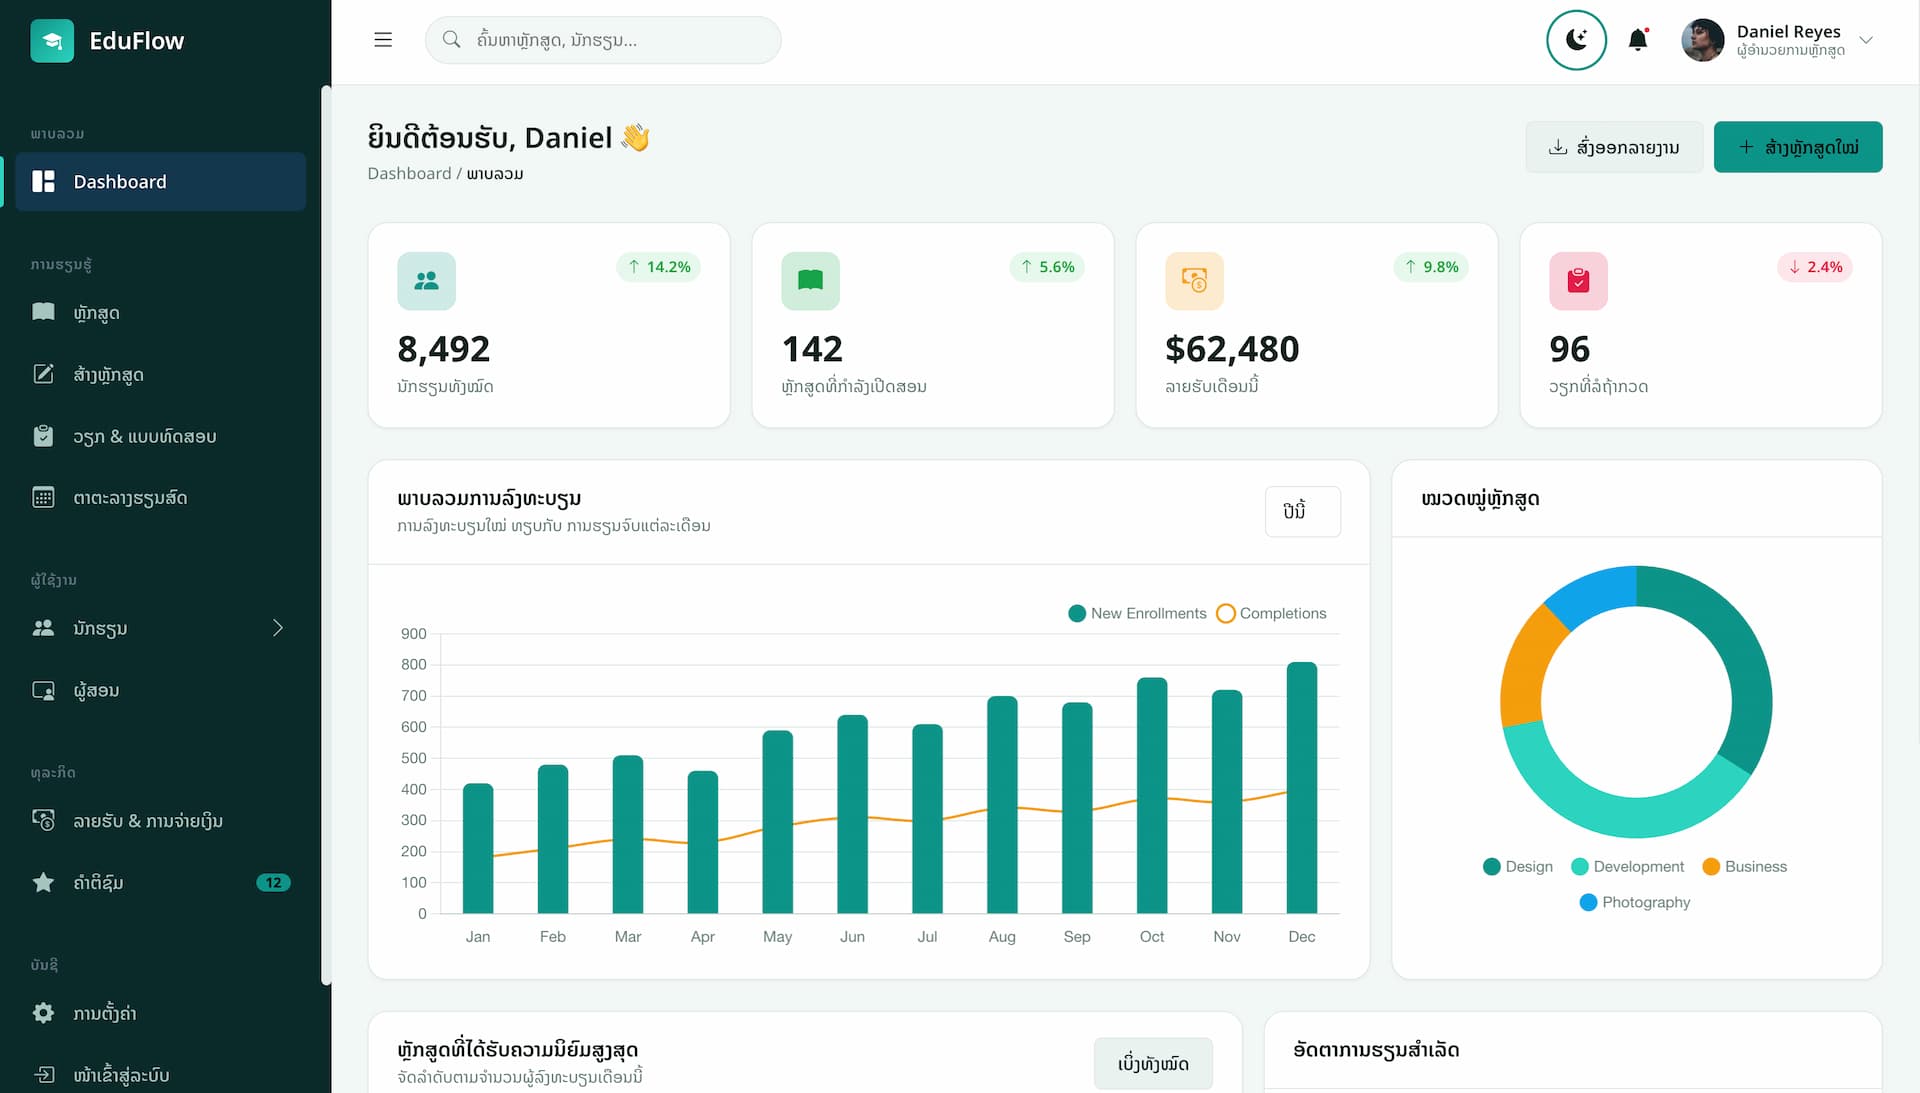Click the search courses input field
The height and width of the screenshot is (1093, 1920).
coord(603,40)
